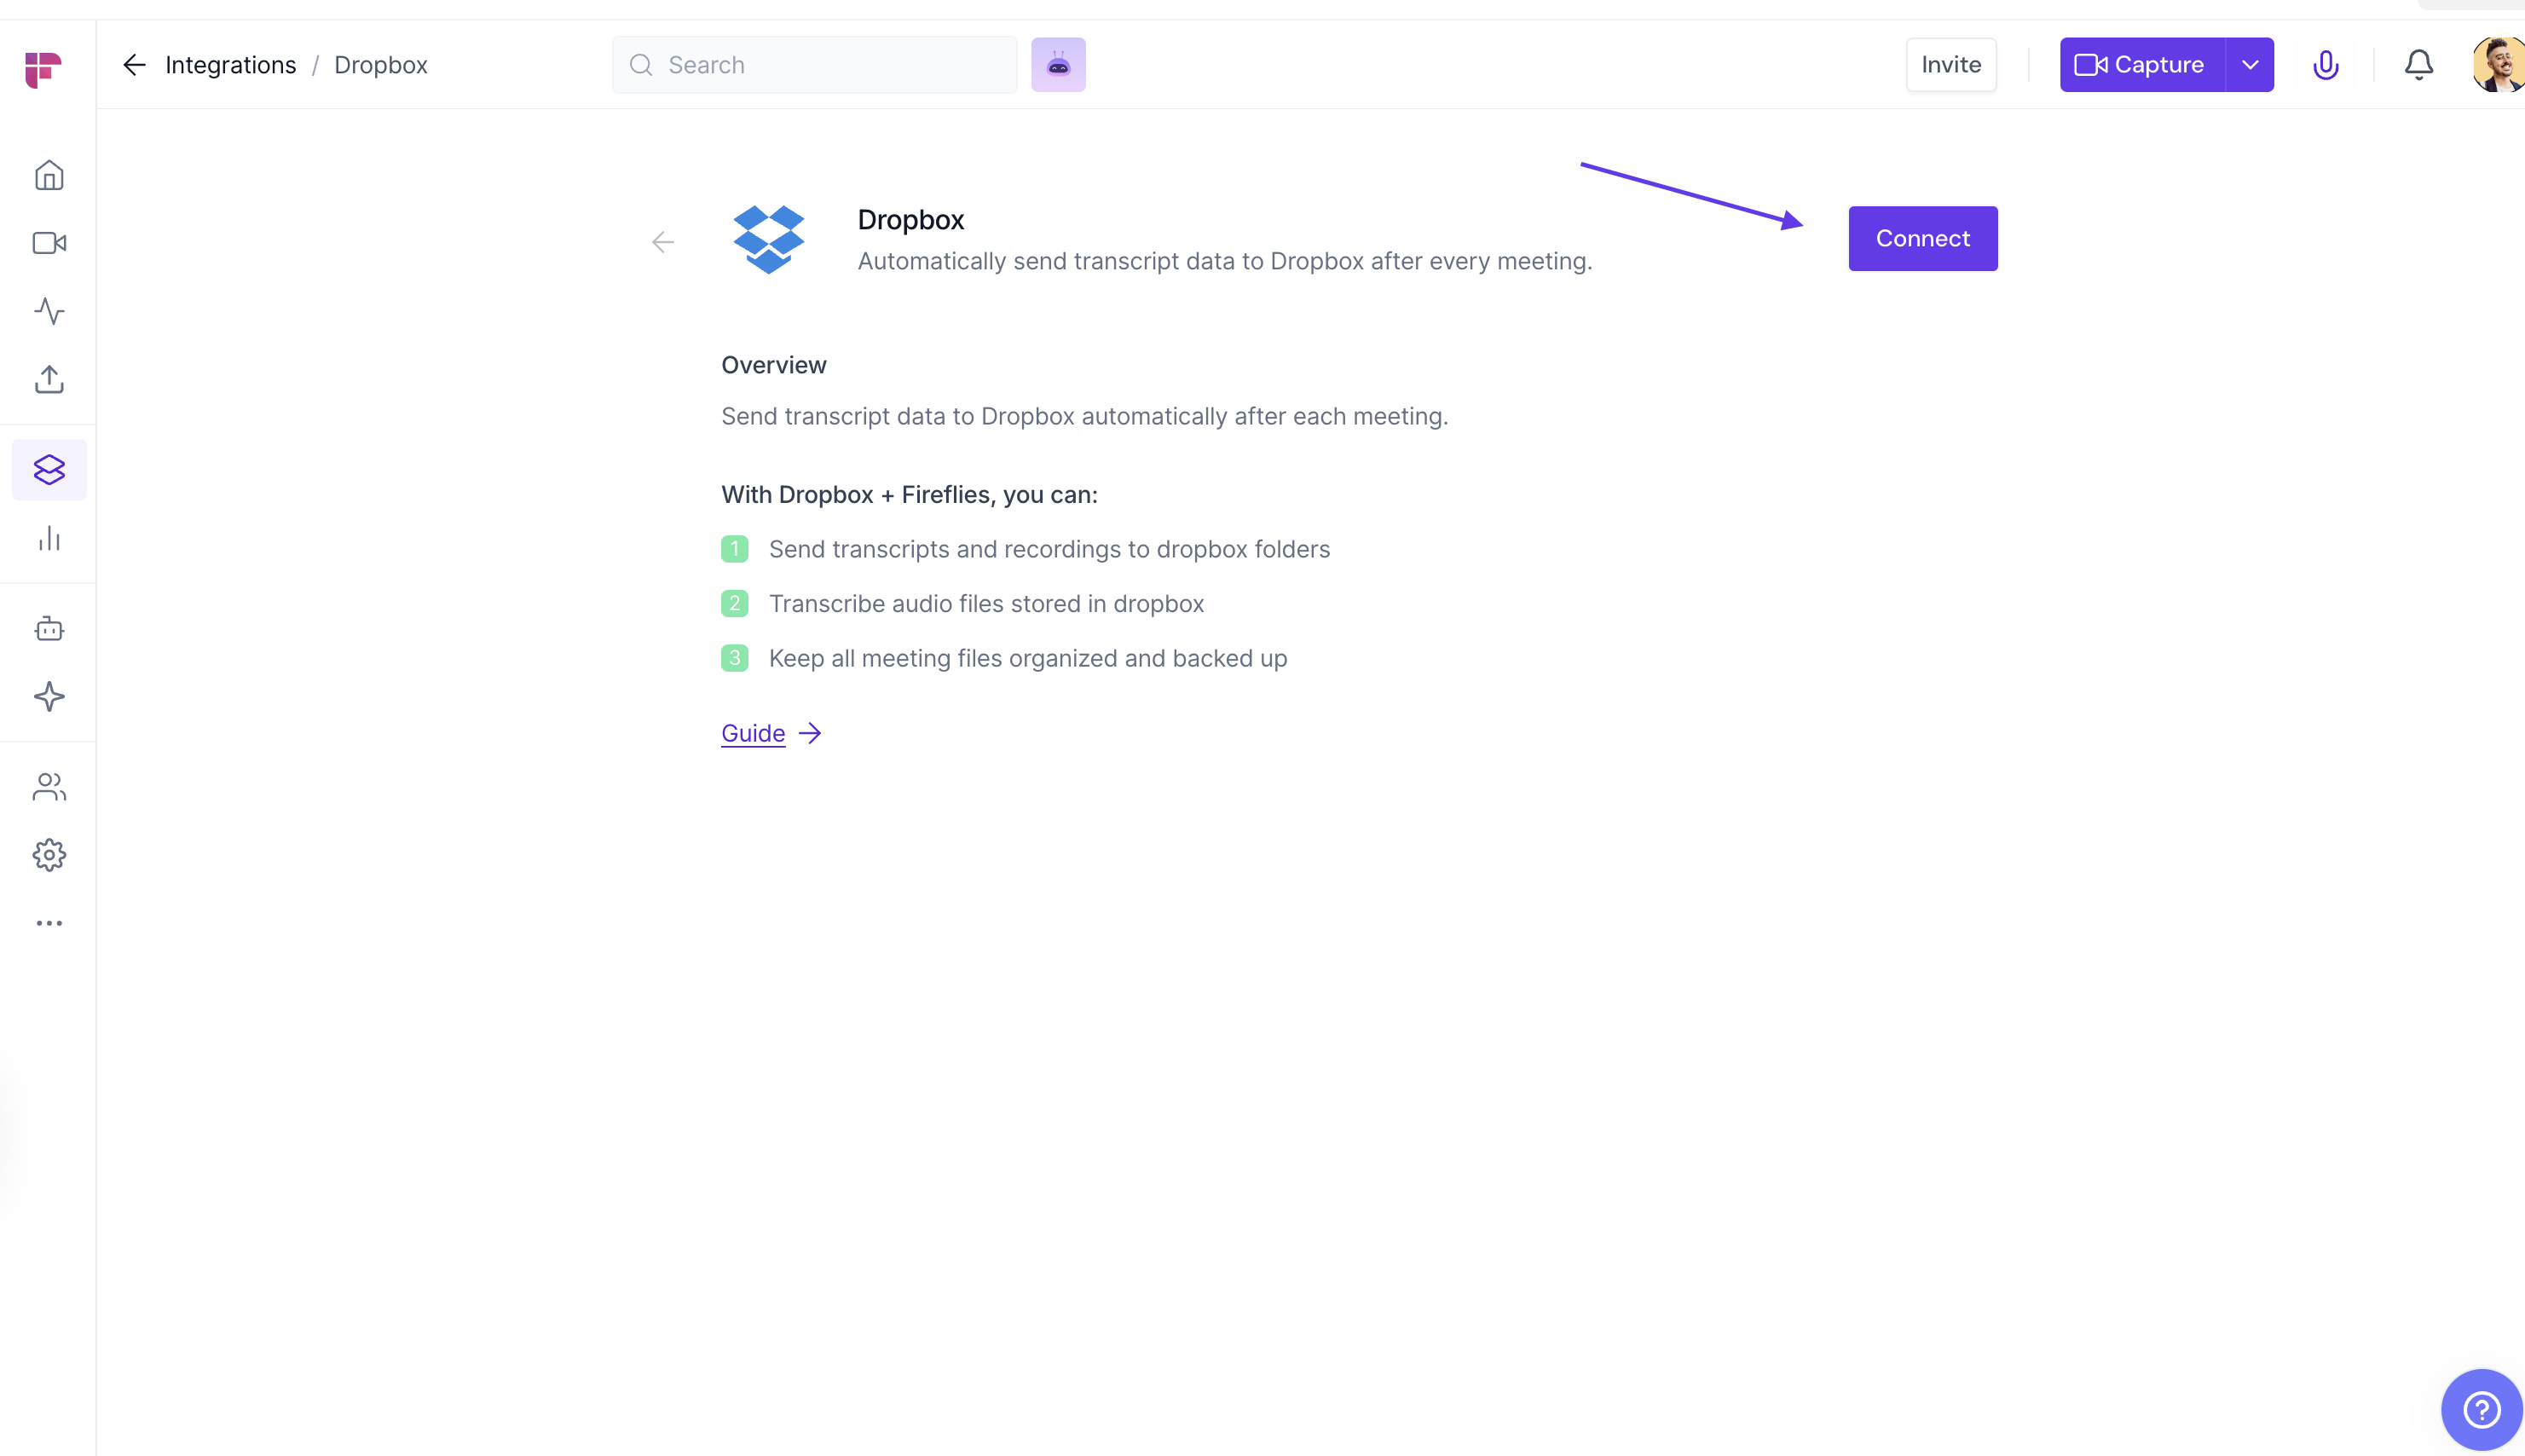2525x1456 pixels.
Task: Expand the three-dots more menu
Action: coord(49,923)
